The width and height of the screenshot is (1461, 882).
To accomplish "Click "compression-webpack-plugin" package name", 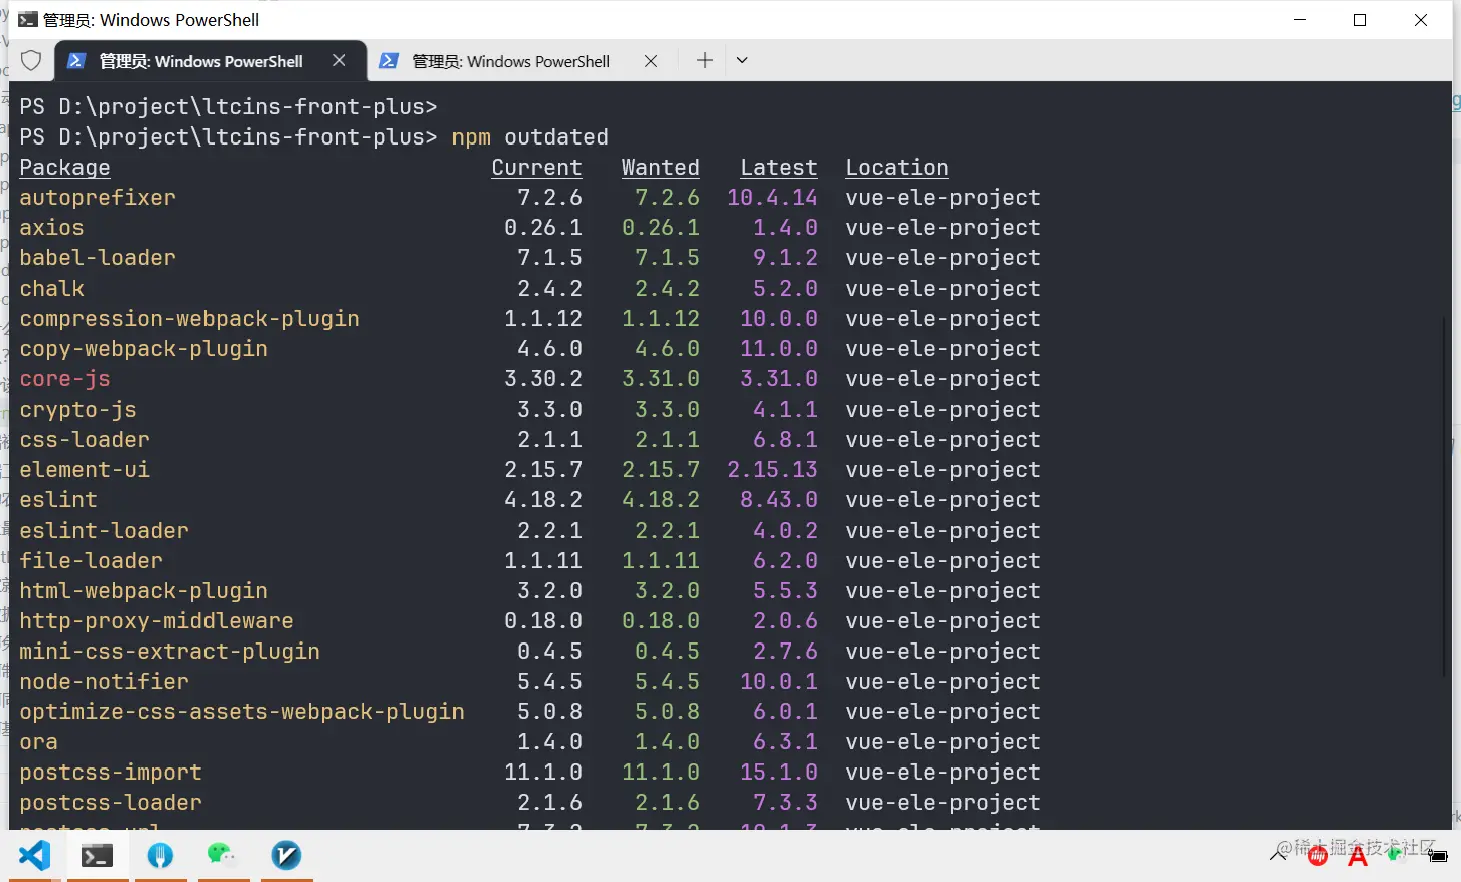I will pyautogui.click(x=190, y=319).
